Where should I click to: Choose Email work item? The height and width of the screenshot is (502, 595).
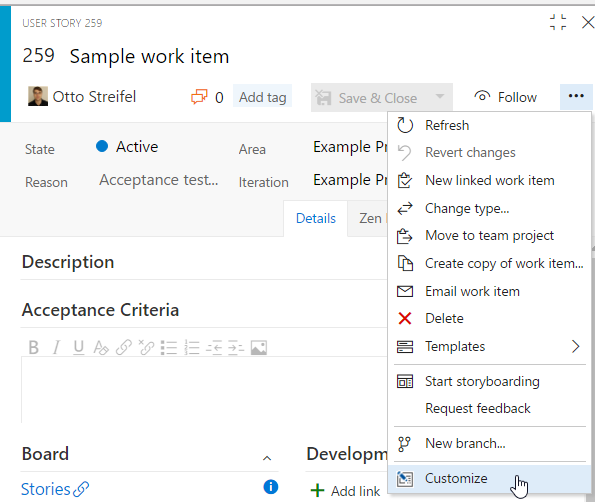(490, 291)
